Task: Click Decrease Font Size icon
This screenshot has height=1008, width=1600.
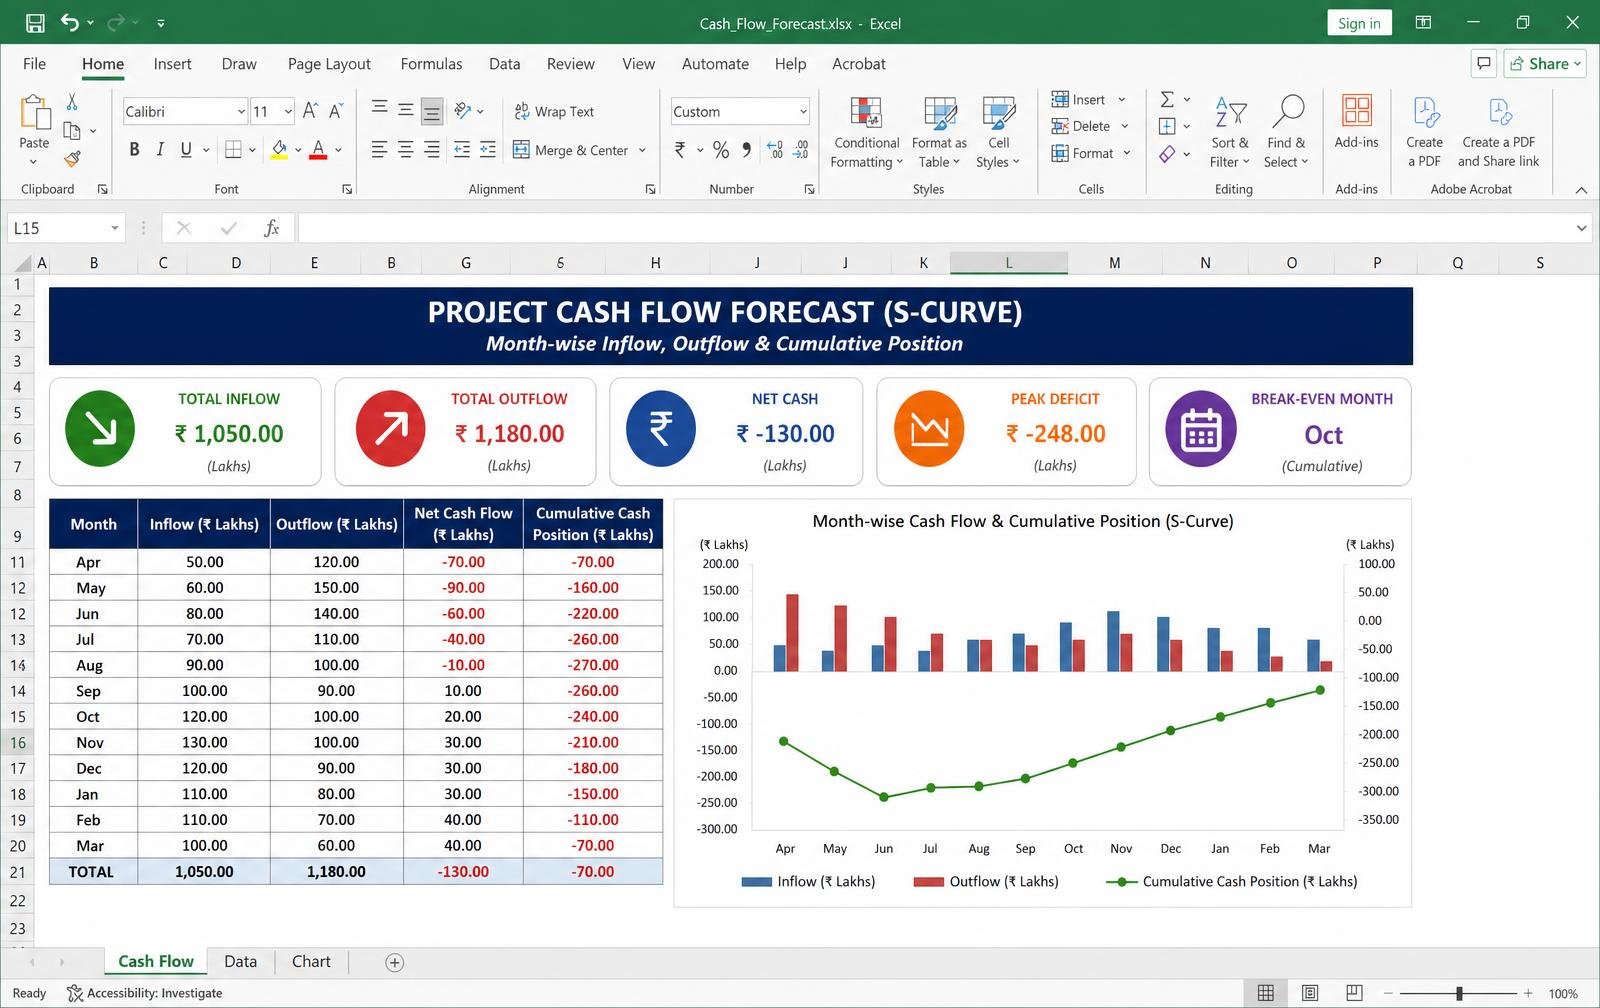Action: tap(336, 111)
